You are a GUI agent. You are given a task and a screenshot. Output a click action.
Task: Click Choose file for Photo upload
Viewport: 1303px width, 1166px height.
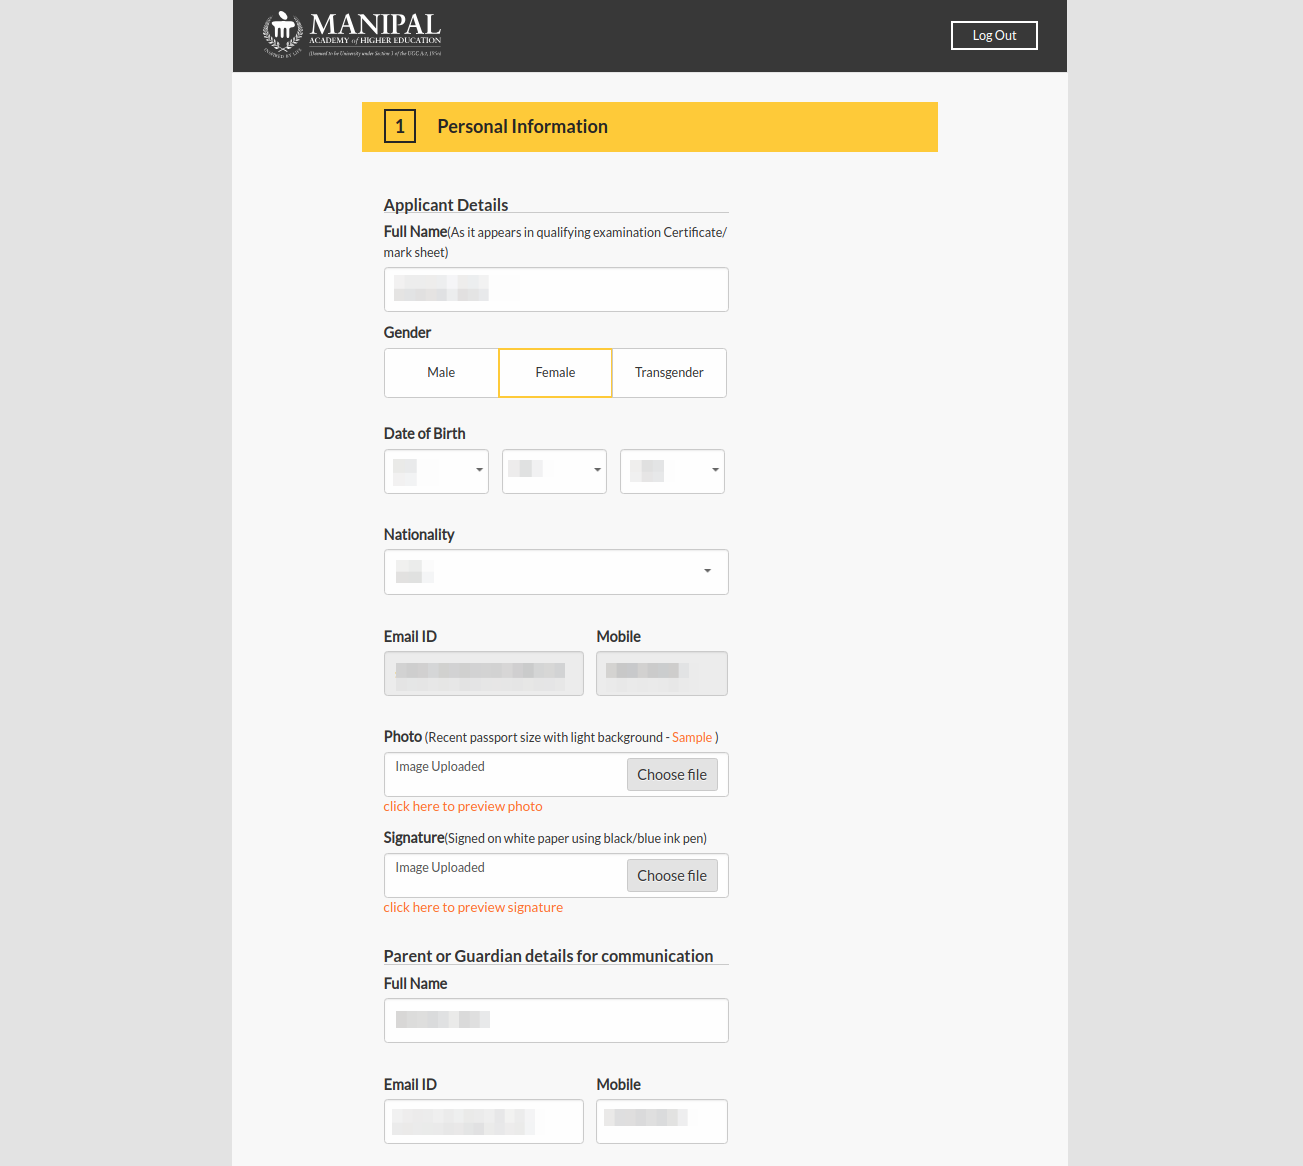(x=672, y=774)
